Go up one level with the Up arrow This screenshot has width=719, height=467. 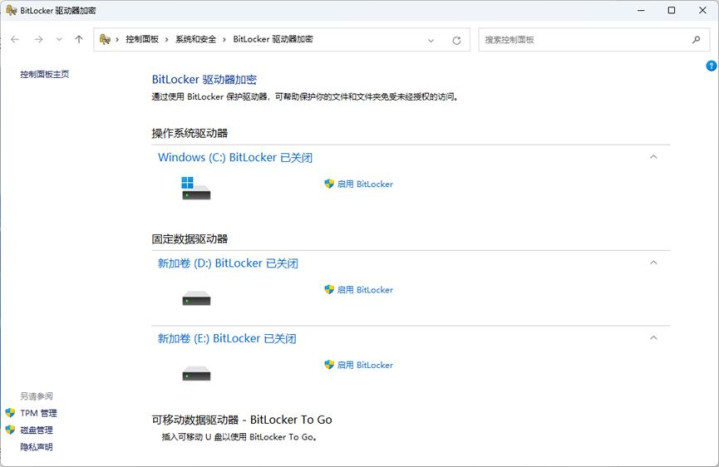coord(79,39)
